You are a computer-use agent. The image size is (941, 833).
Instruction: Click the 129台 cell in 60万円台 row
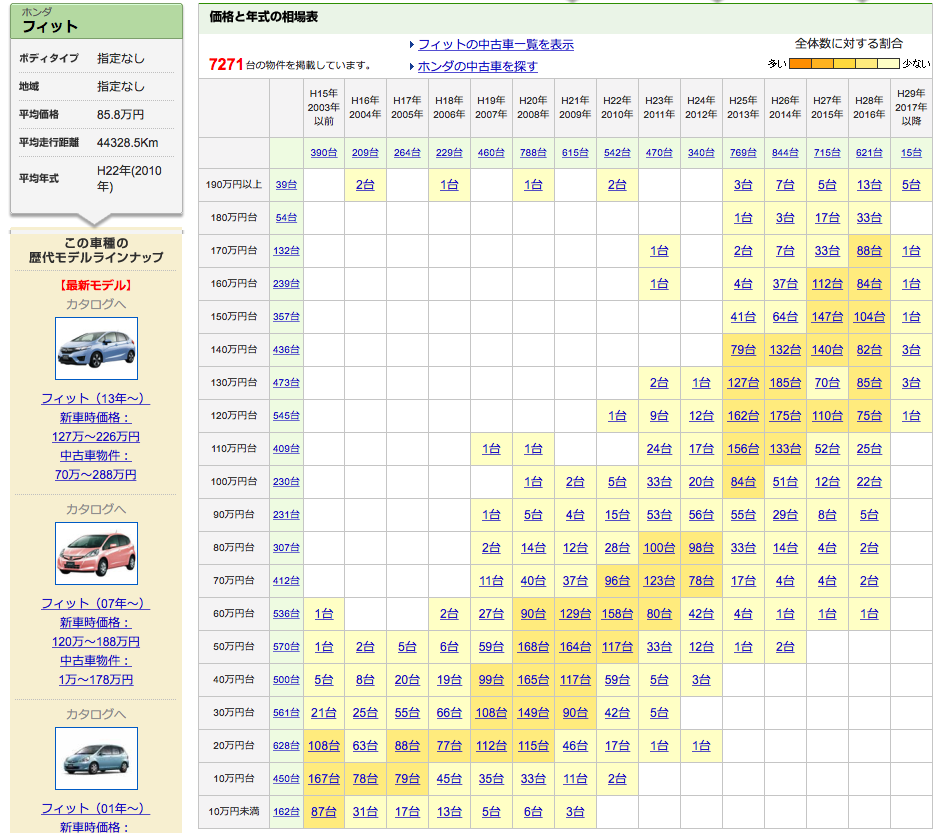pos(575,613)
